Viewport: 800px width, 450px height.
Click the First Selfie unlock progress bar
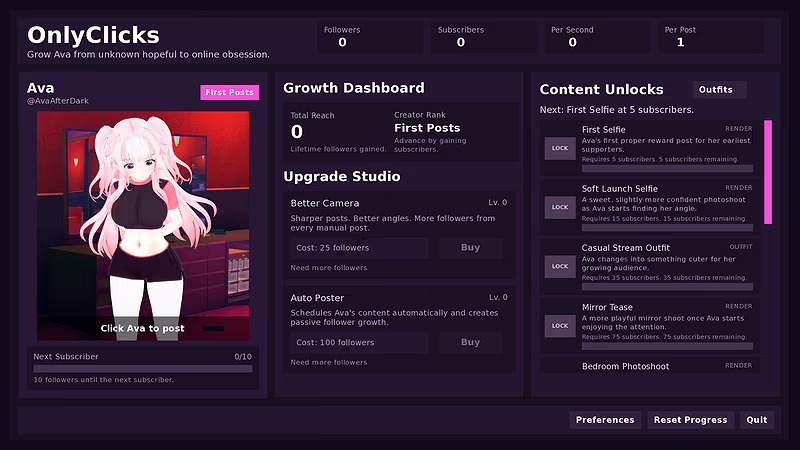(667, 168)
